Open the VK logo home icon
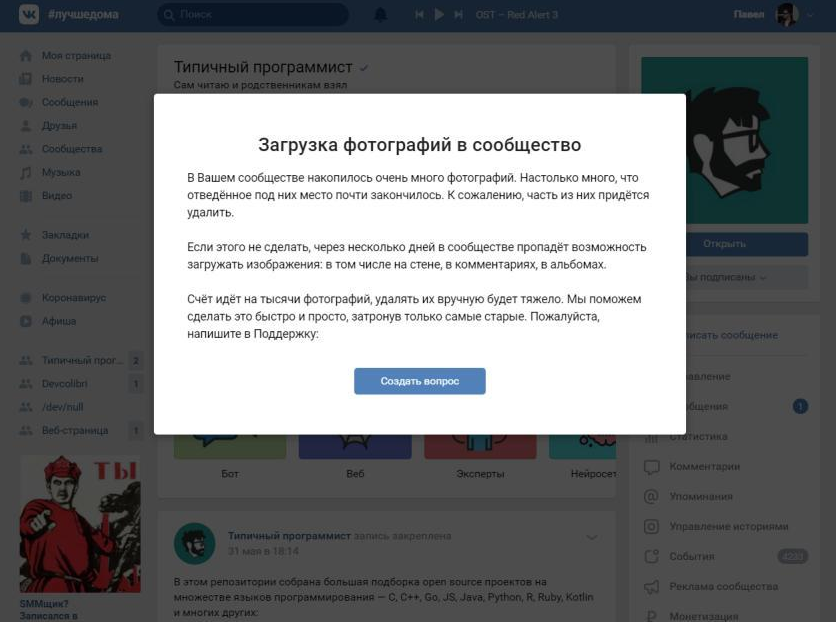Image resolution: width=836 pixels, height=622 pixels. click(x=29, y=14)
